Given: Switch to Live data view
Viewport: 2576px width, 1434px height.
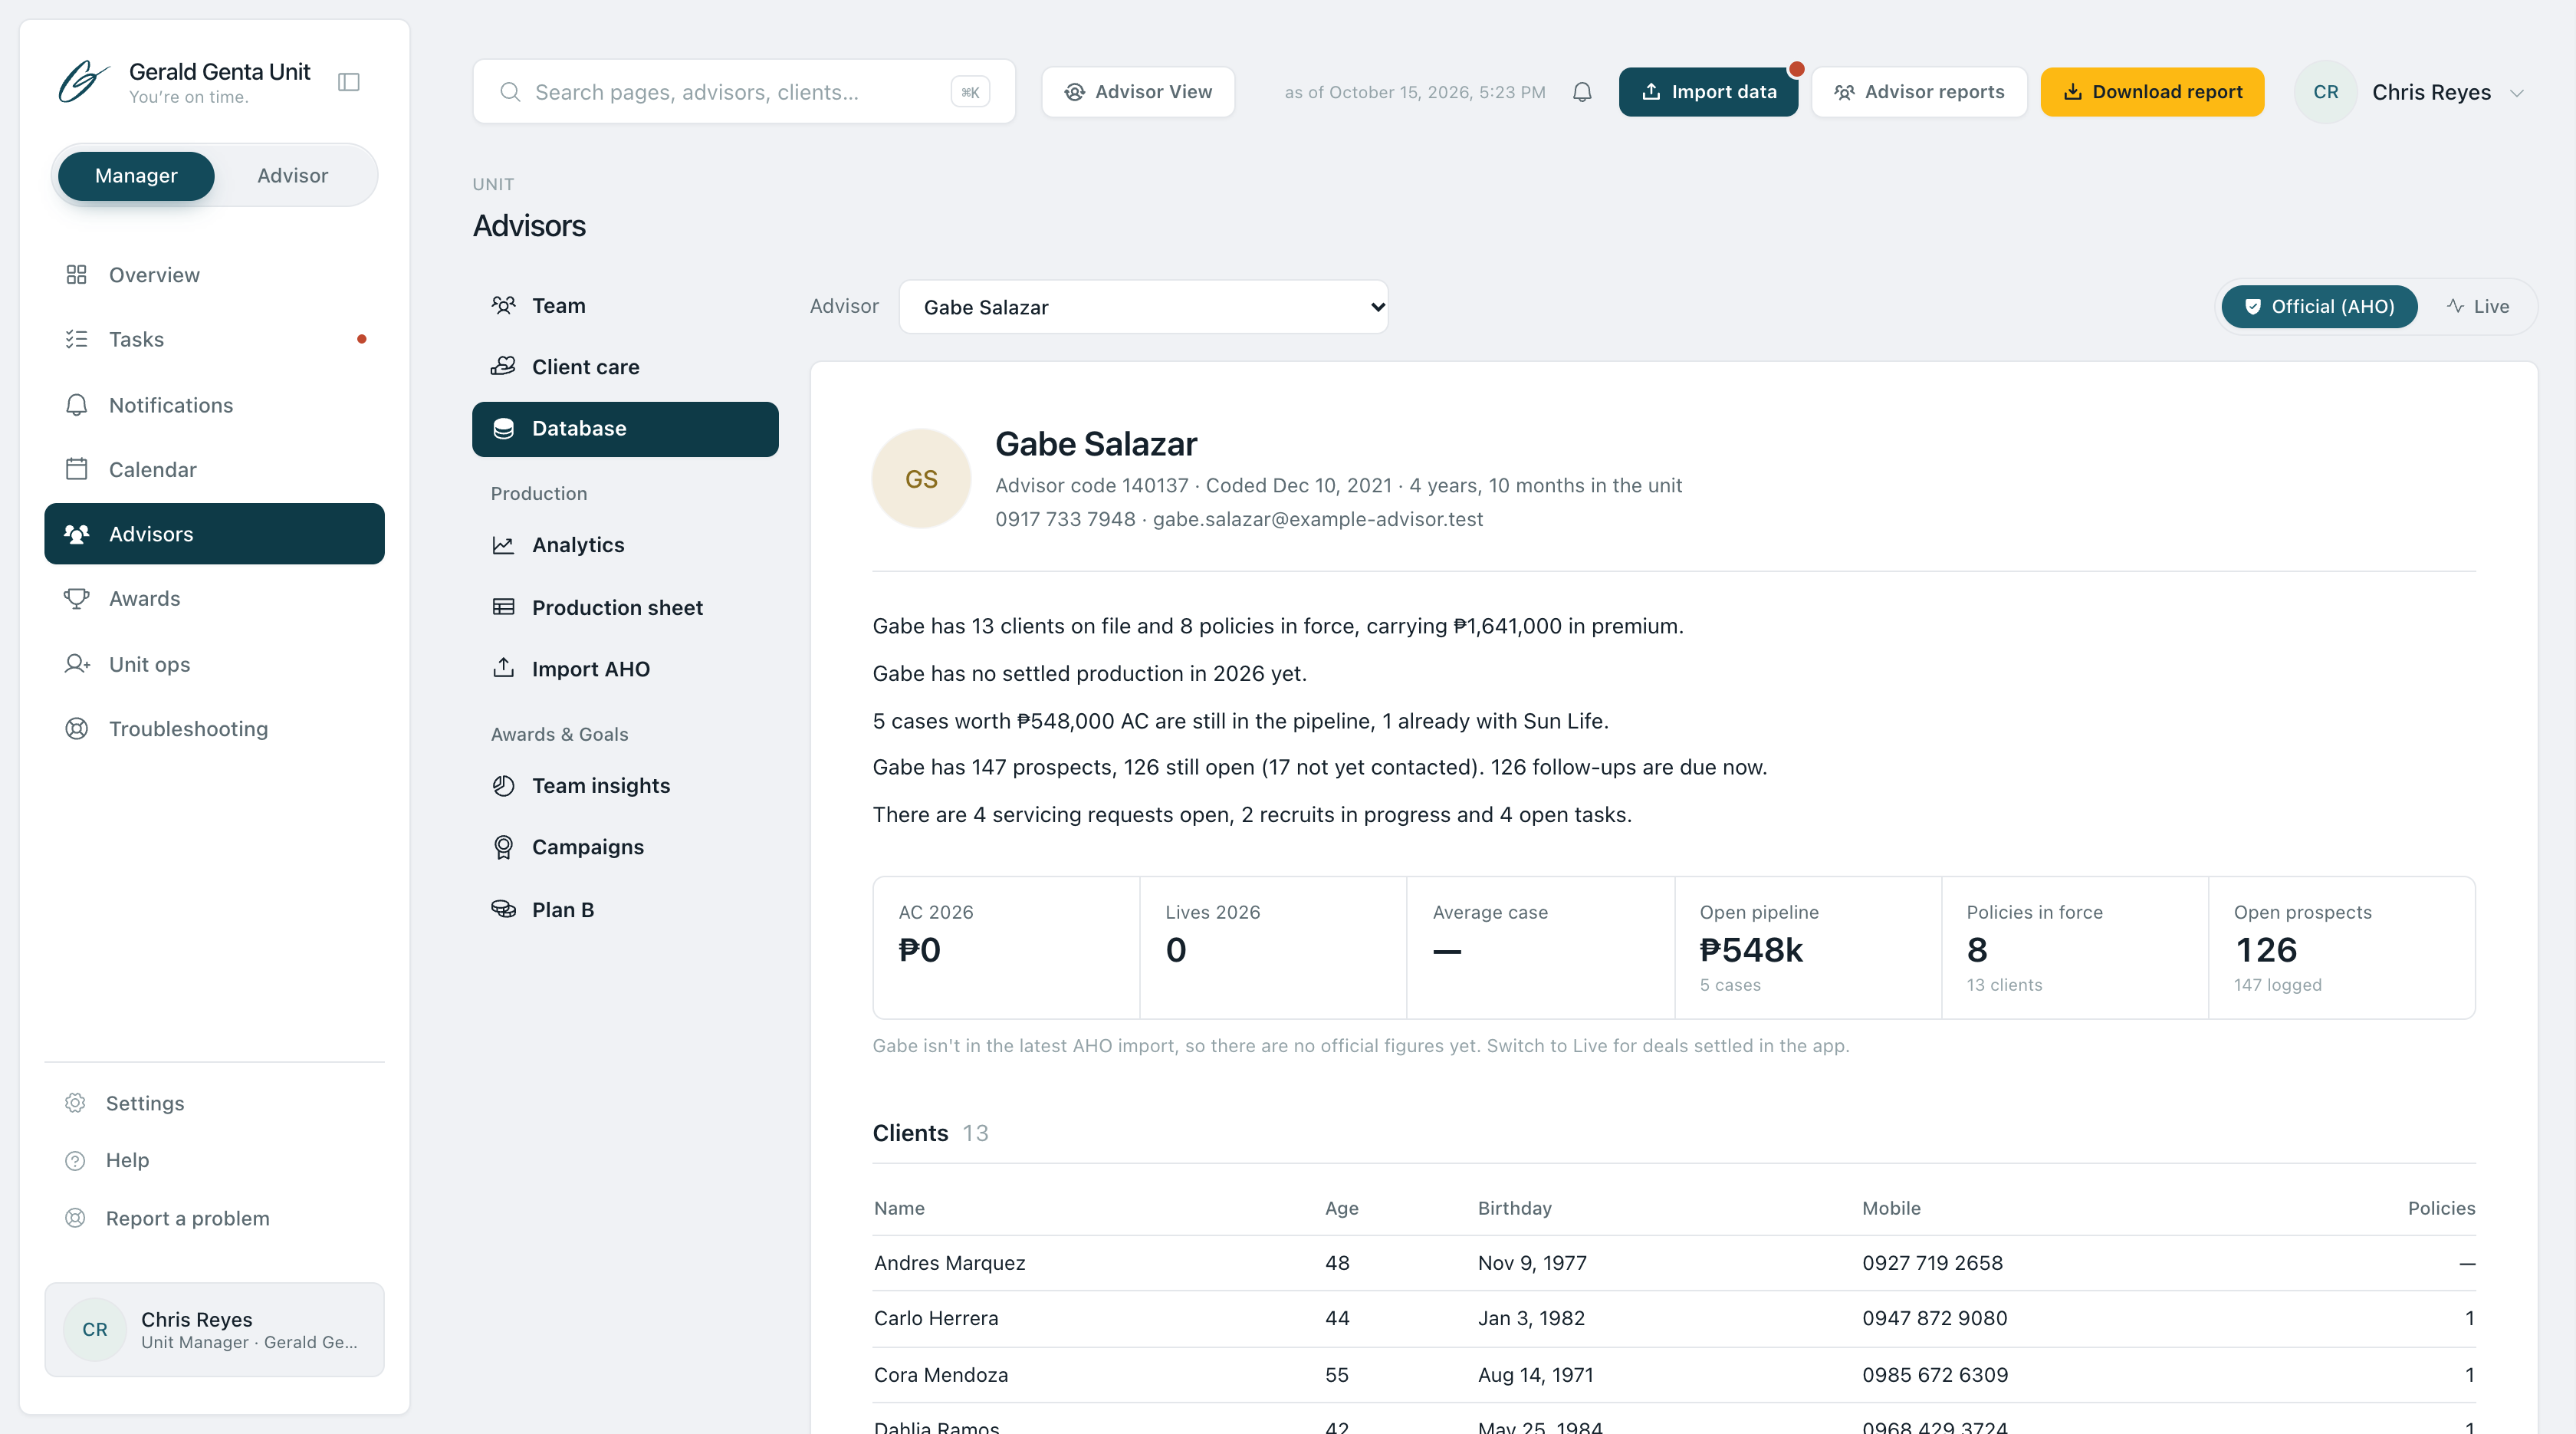Looking at the screenshot, I should pyautogui.click(x=2478, y=307).
